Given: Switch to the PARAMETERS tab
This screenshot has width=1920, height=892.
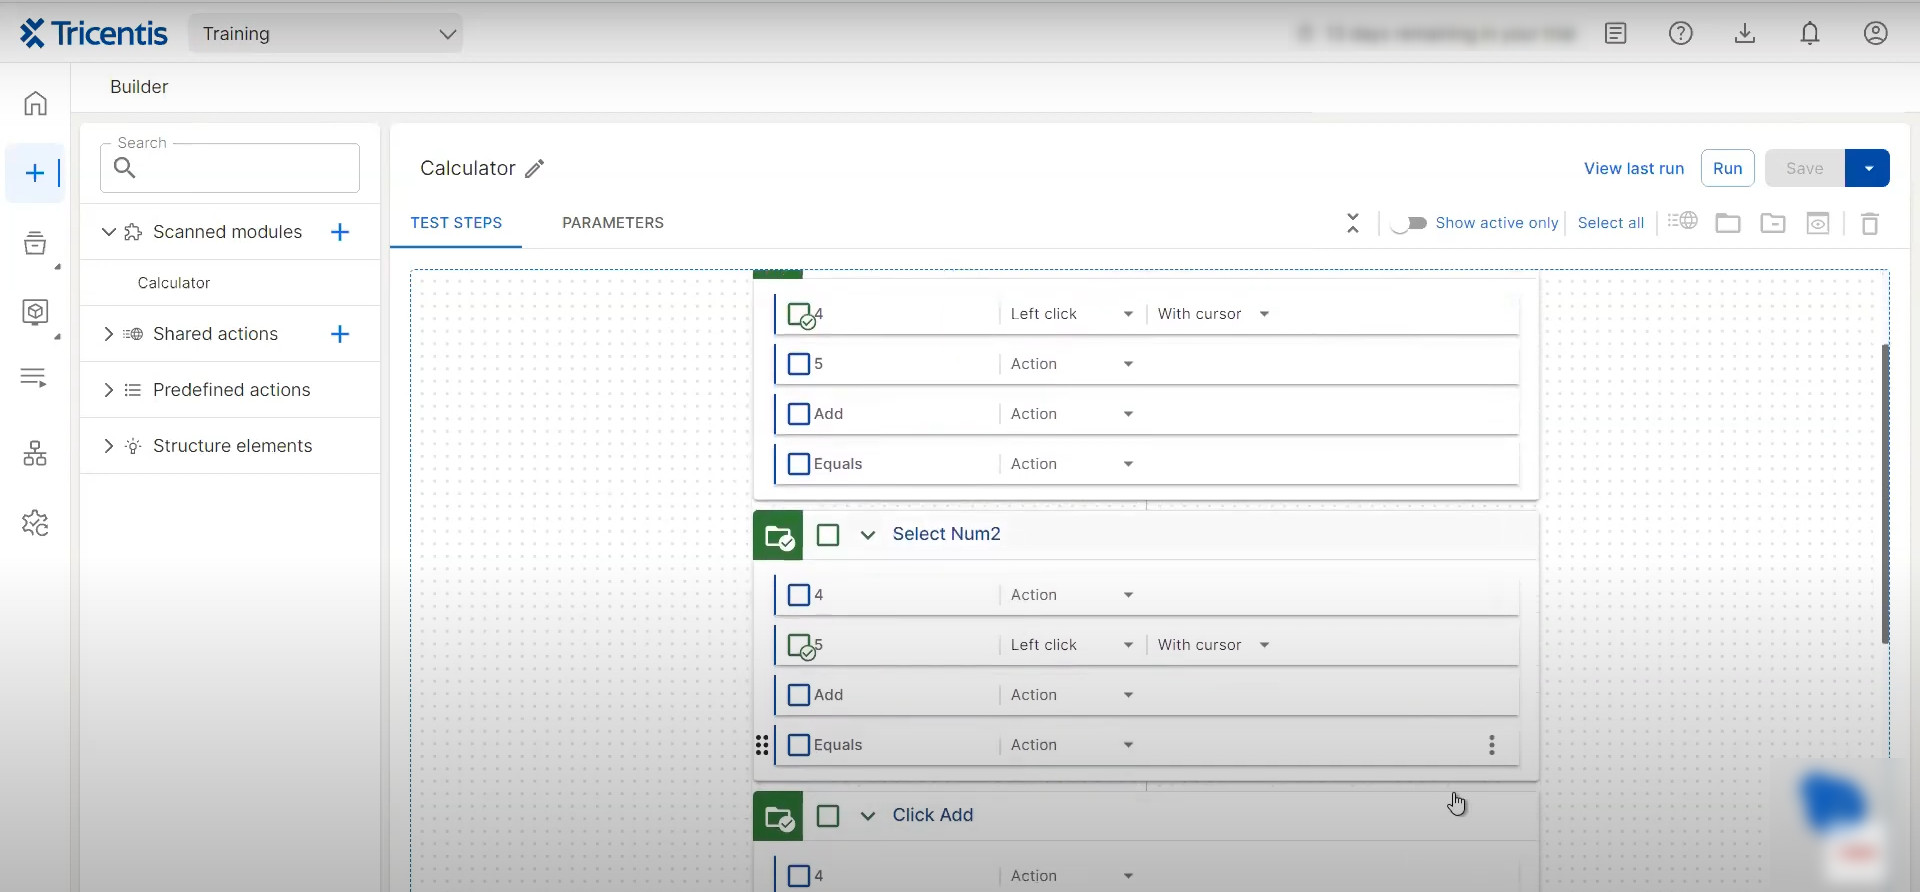Looking at the screenshot, I should (x=612, y=223).
